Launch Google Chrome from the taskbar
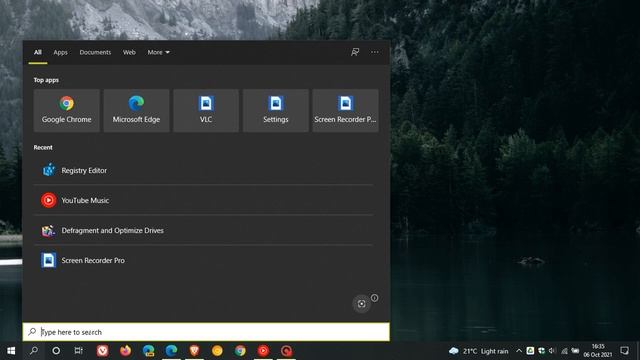 [240, 351]
